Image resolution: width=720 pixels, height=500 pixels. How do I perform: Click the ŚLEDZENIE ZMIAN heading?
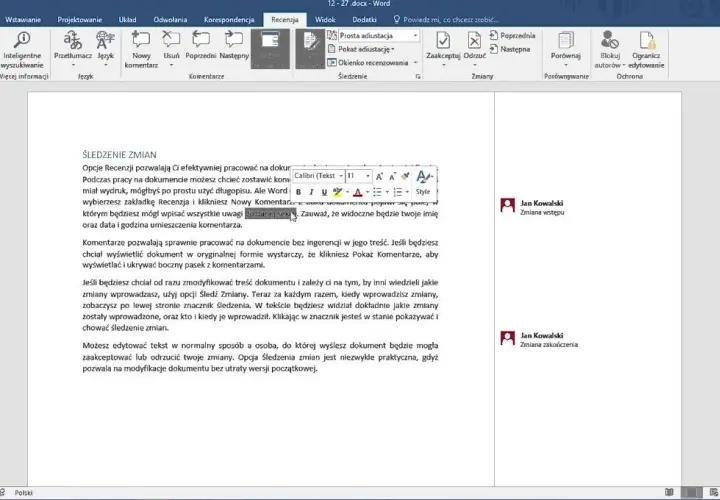pos(119,155)
